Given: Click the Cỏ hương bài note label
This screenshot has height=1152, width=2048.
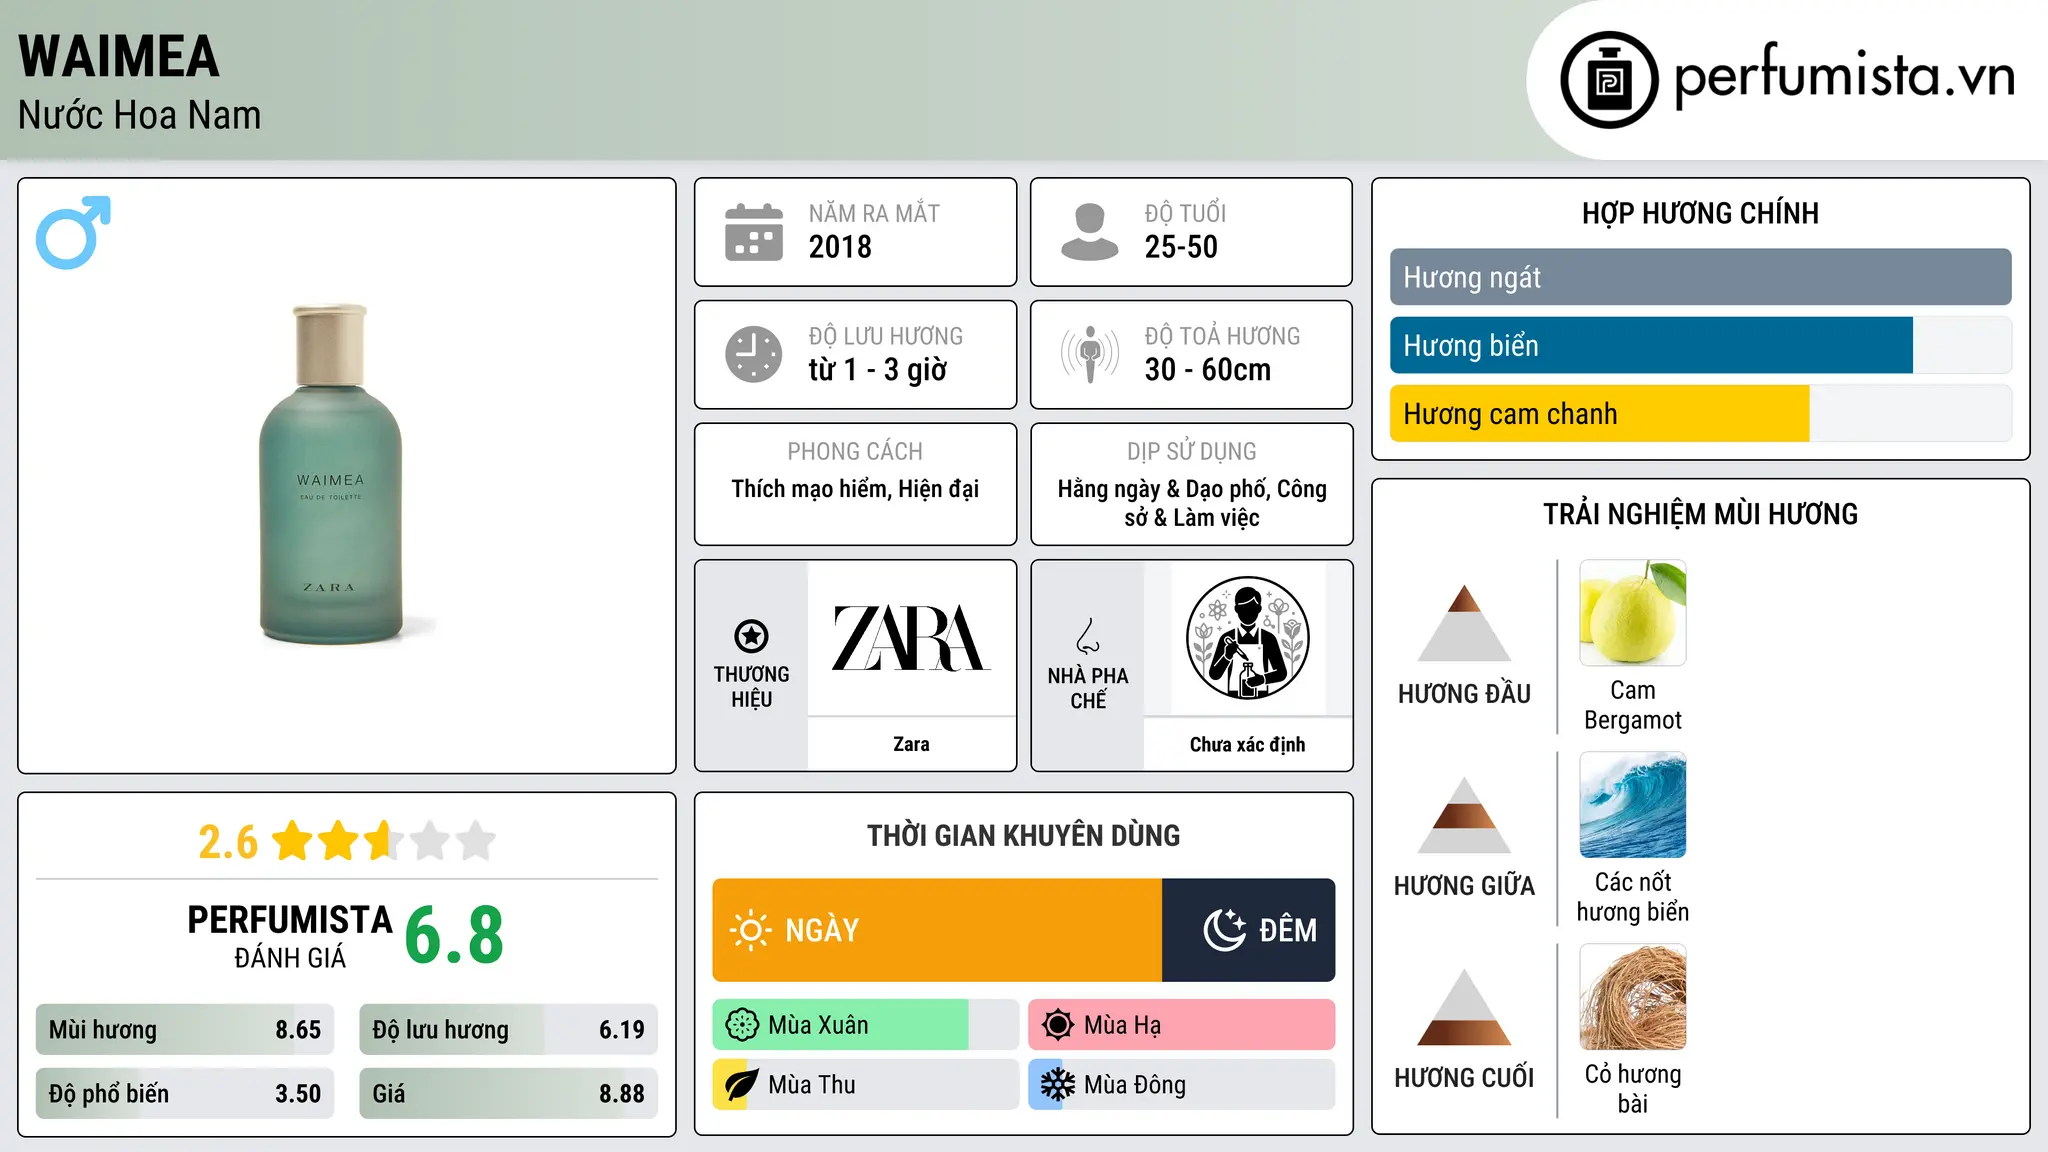Looking at the screenshot, I should (1633, 1089).
